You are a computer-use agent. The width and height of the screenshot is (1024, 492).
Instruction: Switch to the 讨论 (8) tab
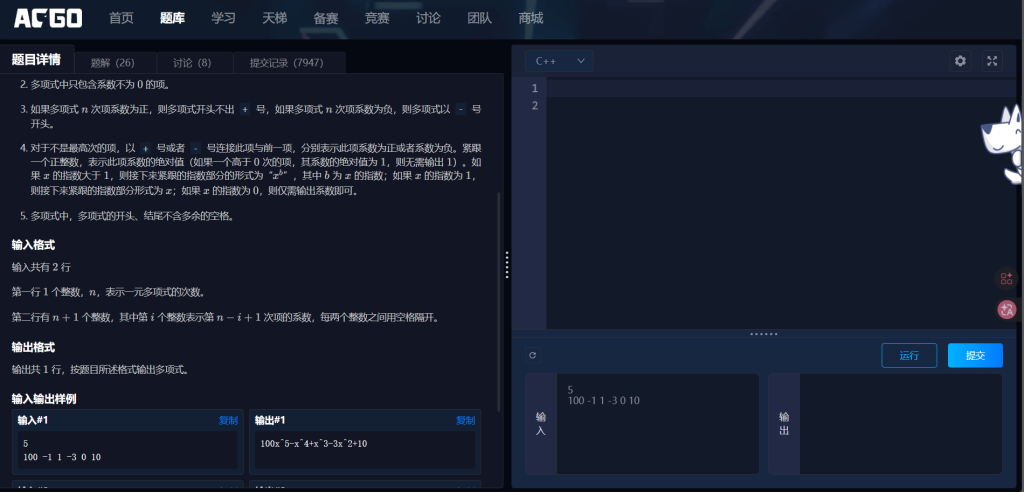[x=191, y=63]
